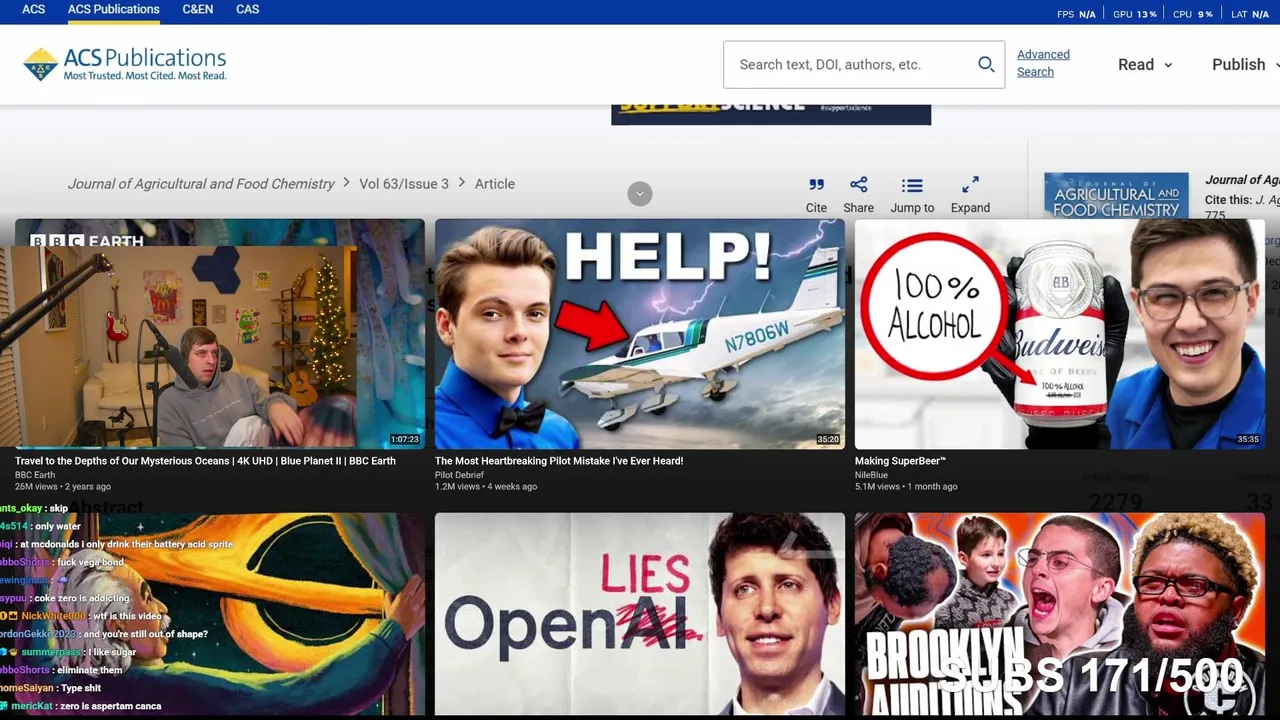Select the C&EN top tab
This screenshot has width=1280, height=720.
point(198,9)
